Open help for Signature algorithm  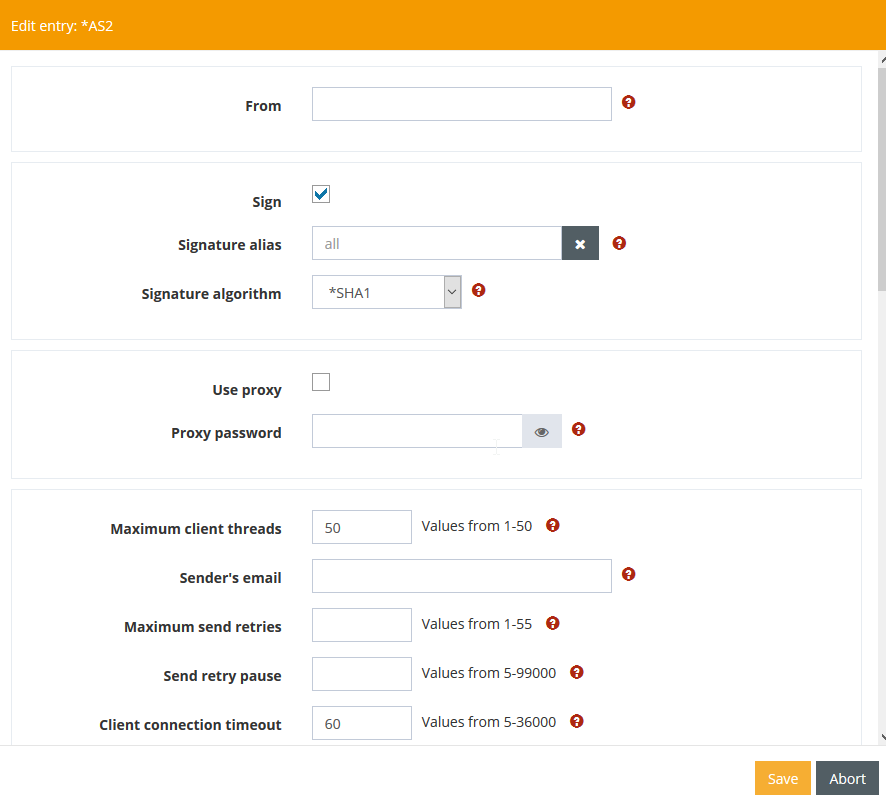[x=478, y=291]
